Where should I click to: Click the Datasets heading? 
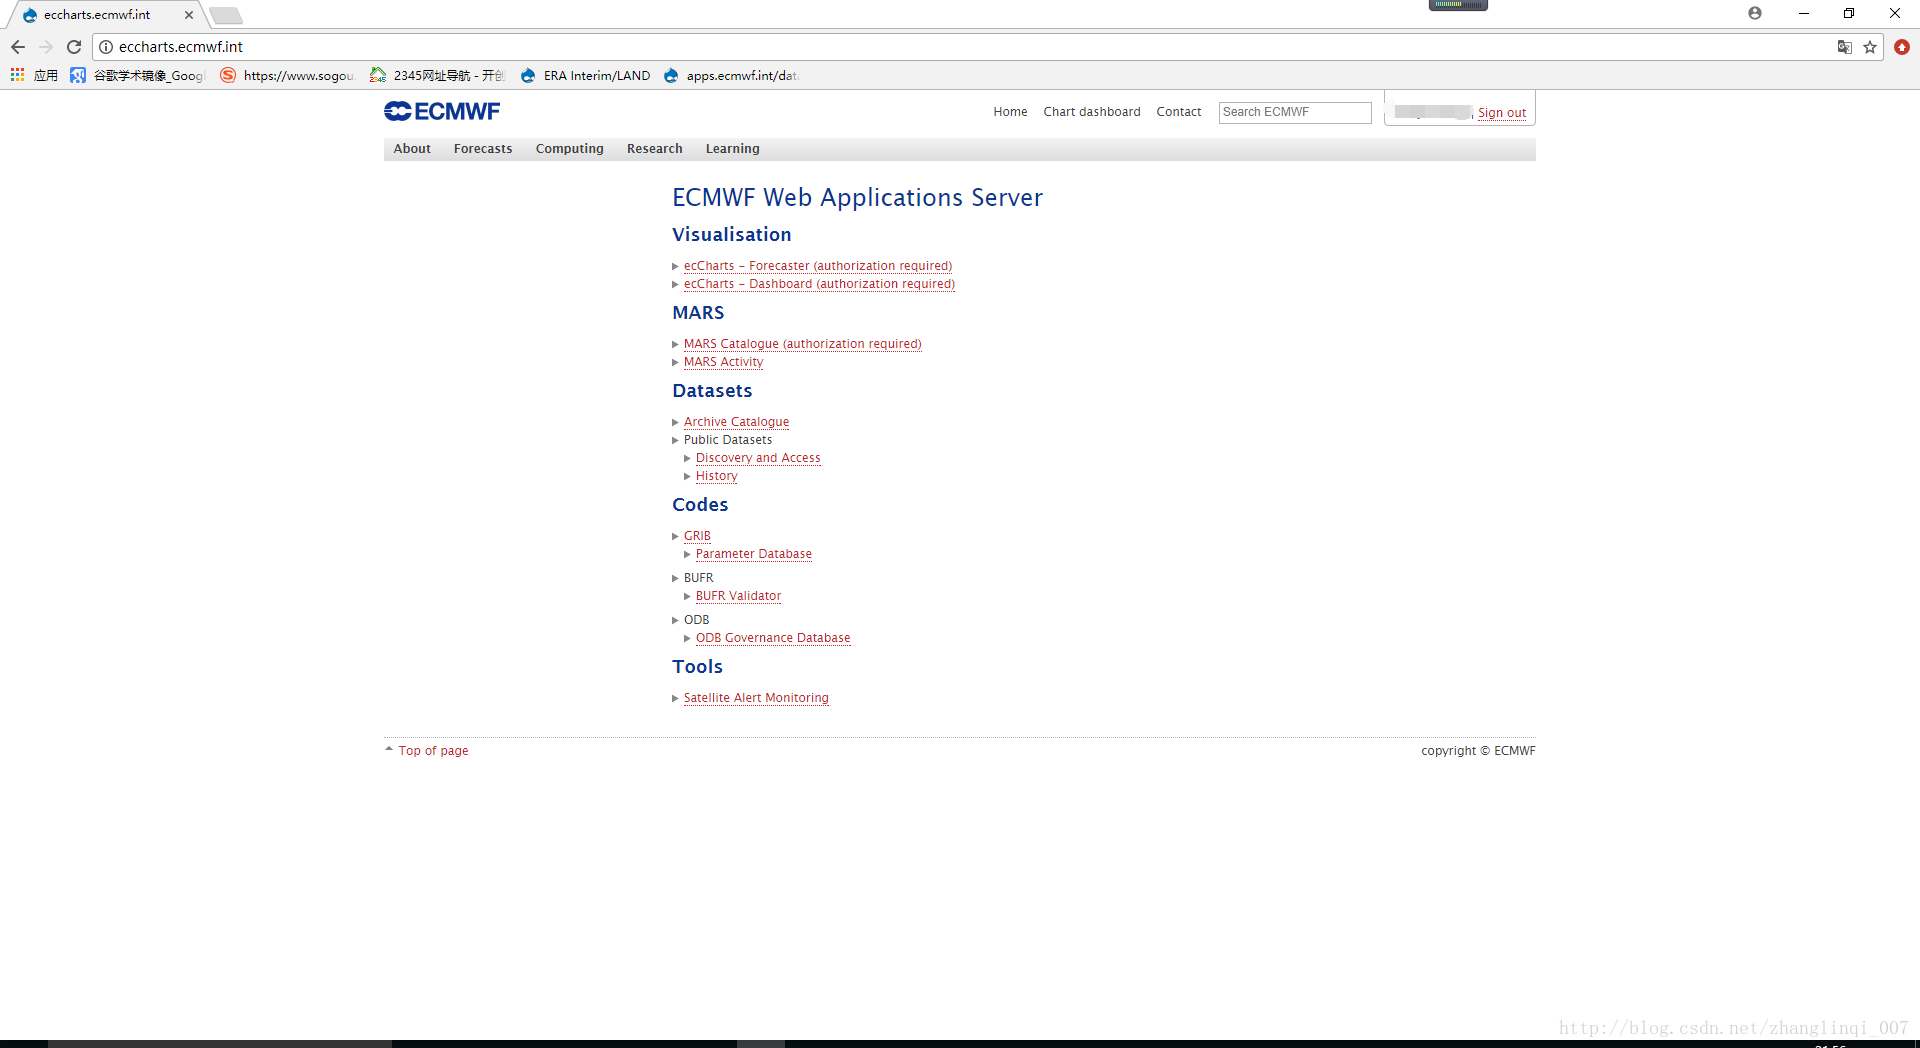tap(712, 391)
